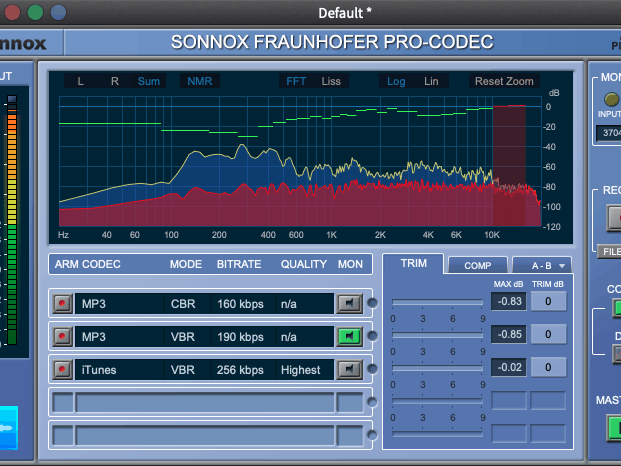The width and height of the screenshot is (621, 466).
Task: Select codec name iTunes
Action: click(x=99, y=370)
